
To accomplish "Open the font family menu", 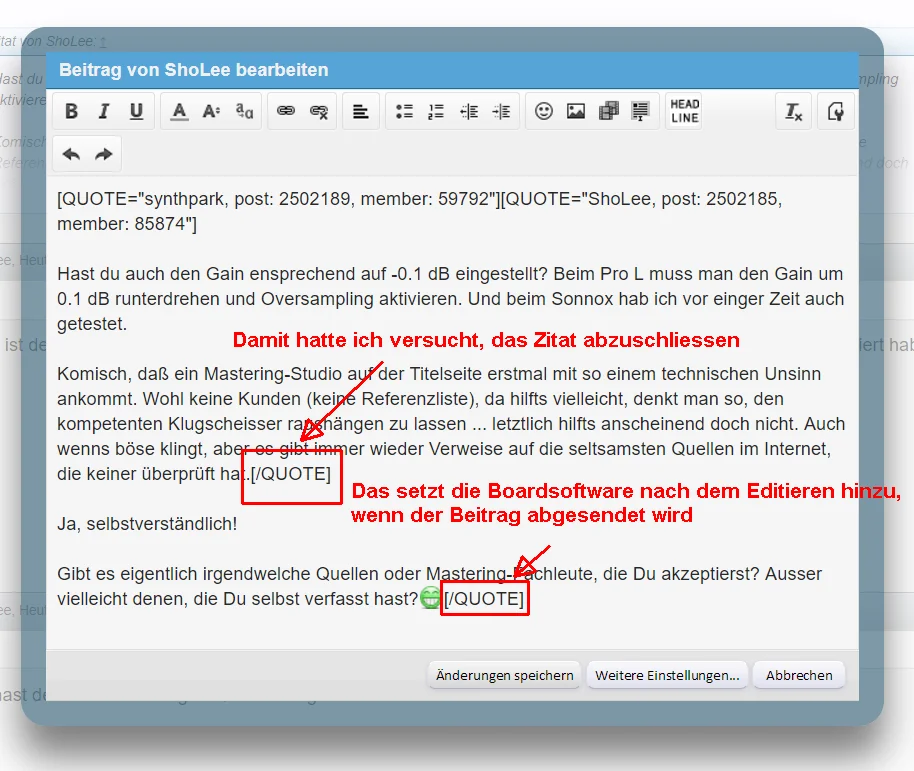I will tap(244, 111).
